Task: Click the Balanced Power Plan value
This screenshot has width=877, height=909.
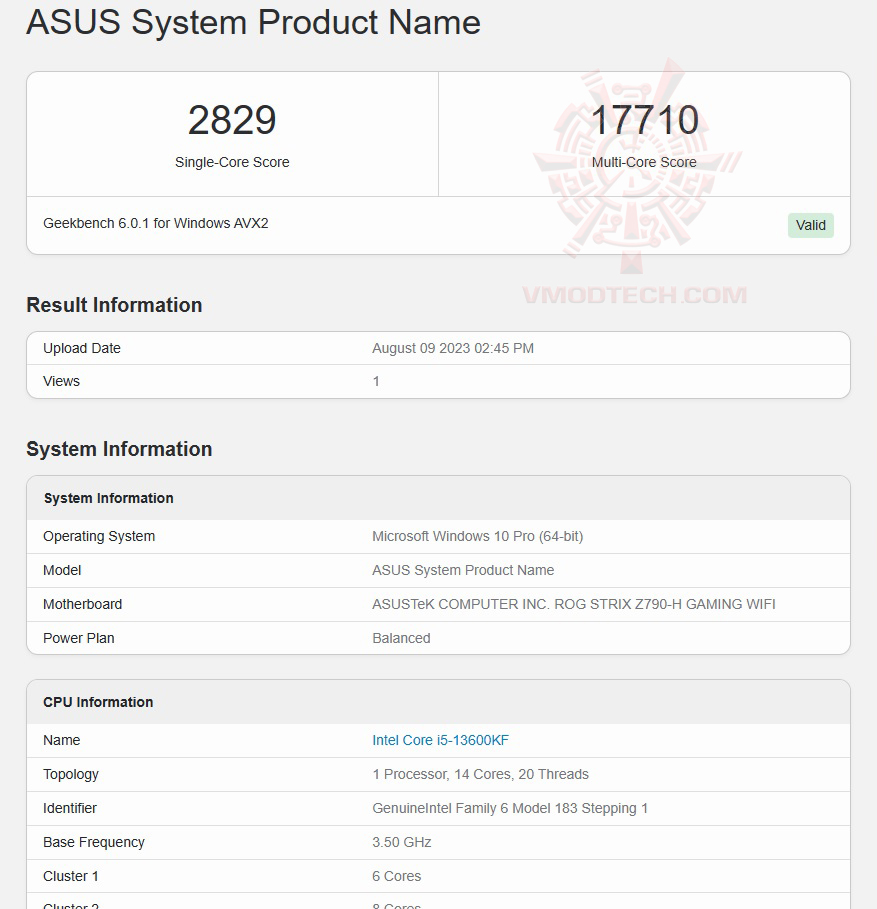Action: tap(401, 638)
